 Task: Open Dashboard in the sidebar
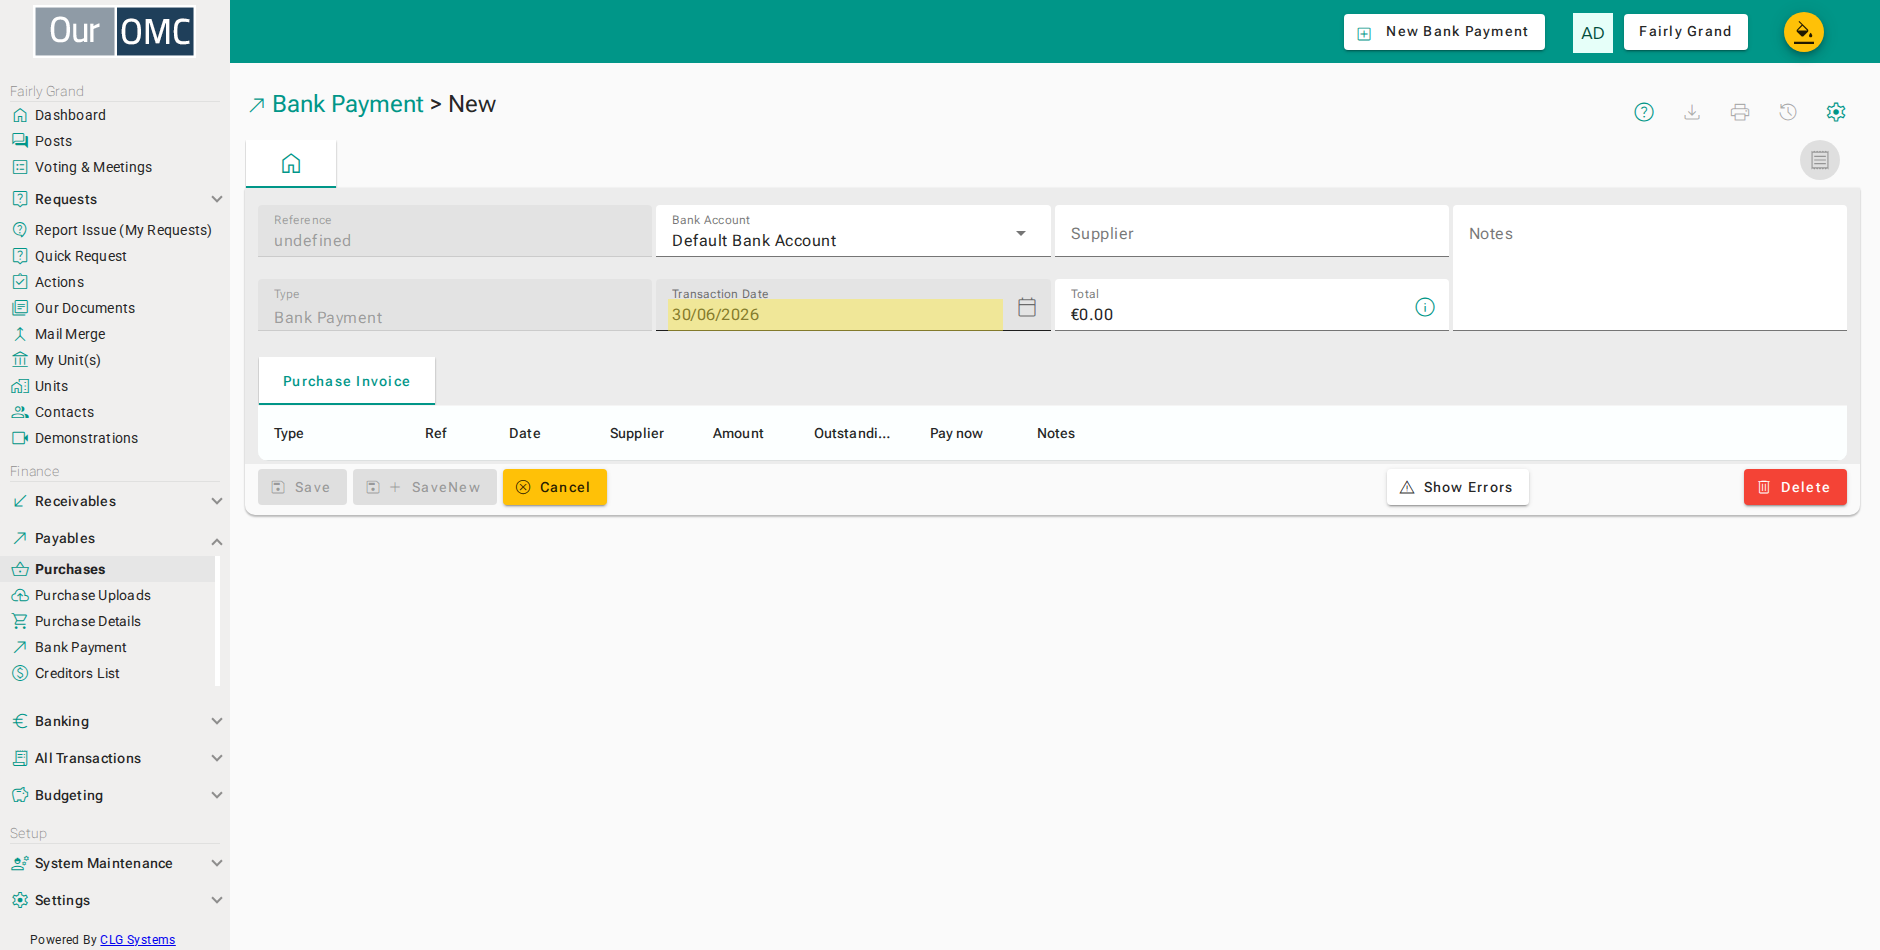70,115
